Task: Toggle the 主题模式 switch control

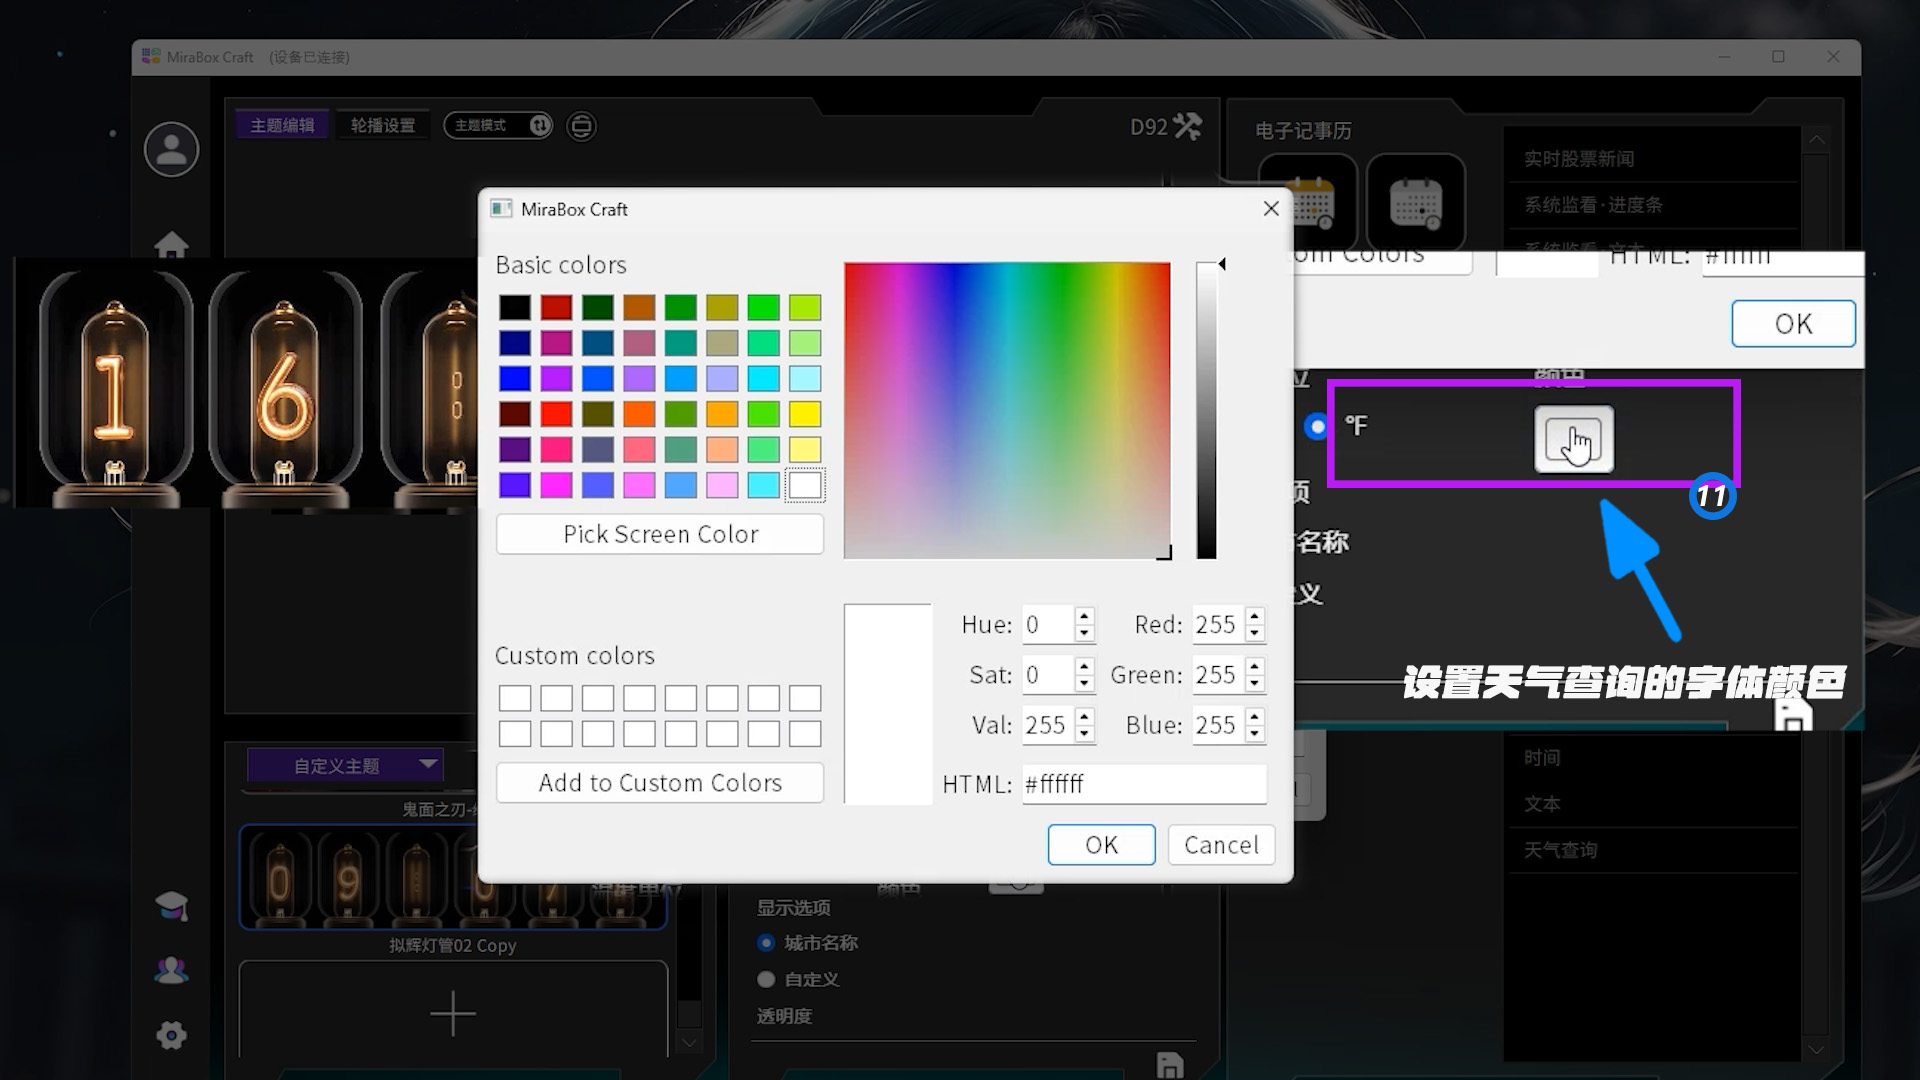Action: coord(538,125)
